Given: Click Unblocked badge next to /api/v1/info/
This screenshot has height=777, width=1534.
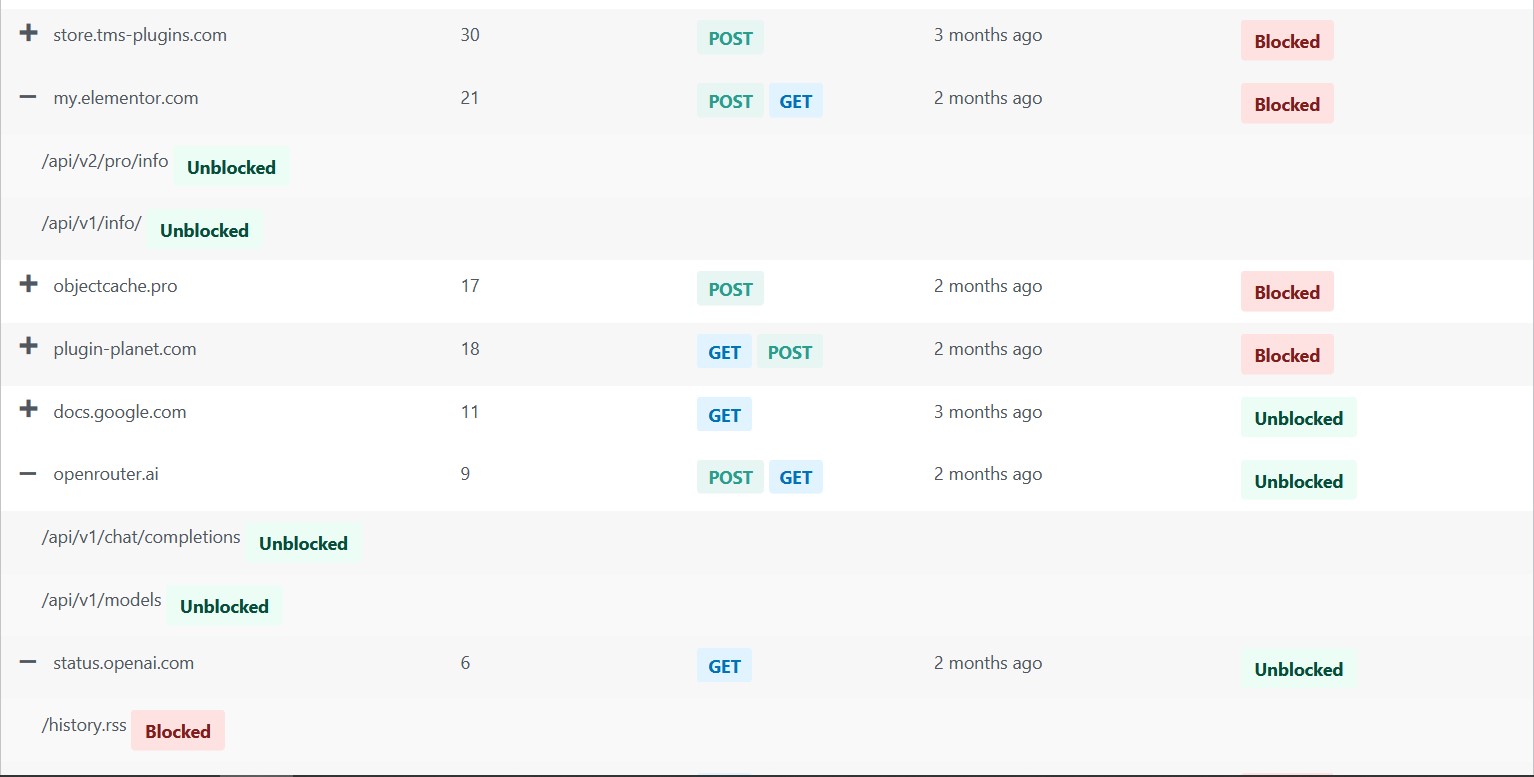Looking at the screenshot, I should coord(204,230).
